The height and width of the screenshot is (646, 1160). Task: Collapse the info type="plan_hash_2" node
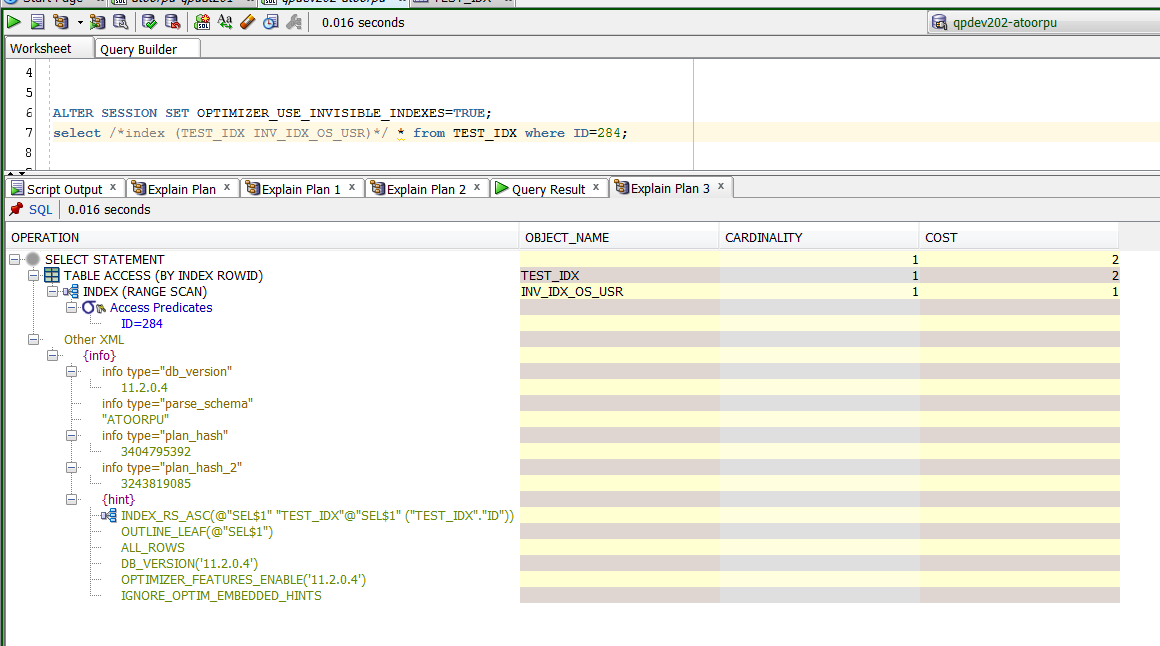tap(72, 468)
